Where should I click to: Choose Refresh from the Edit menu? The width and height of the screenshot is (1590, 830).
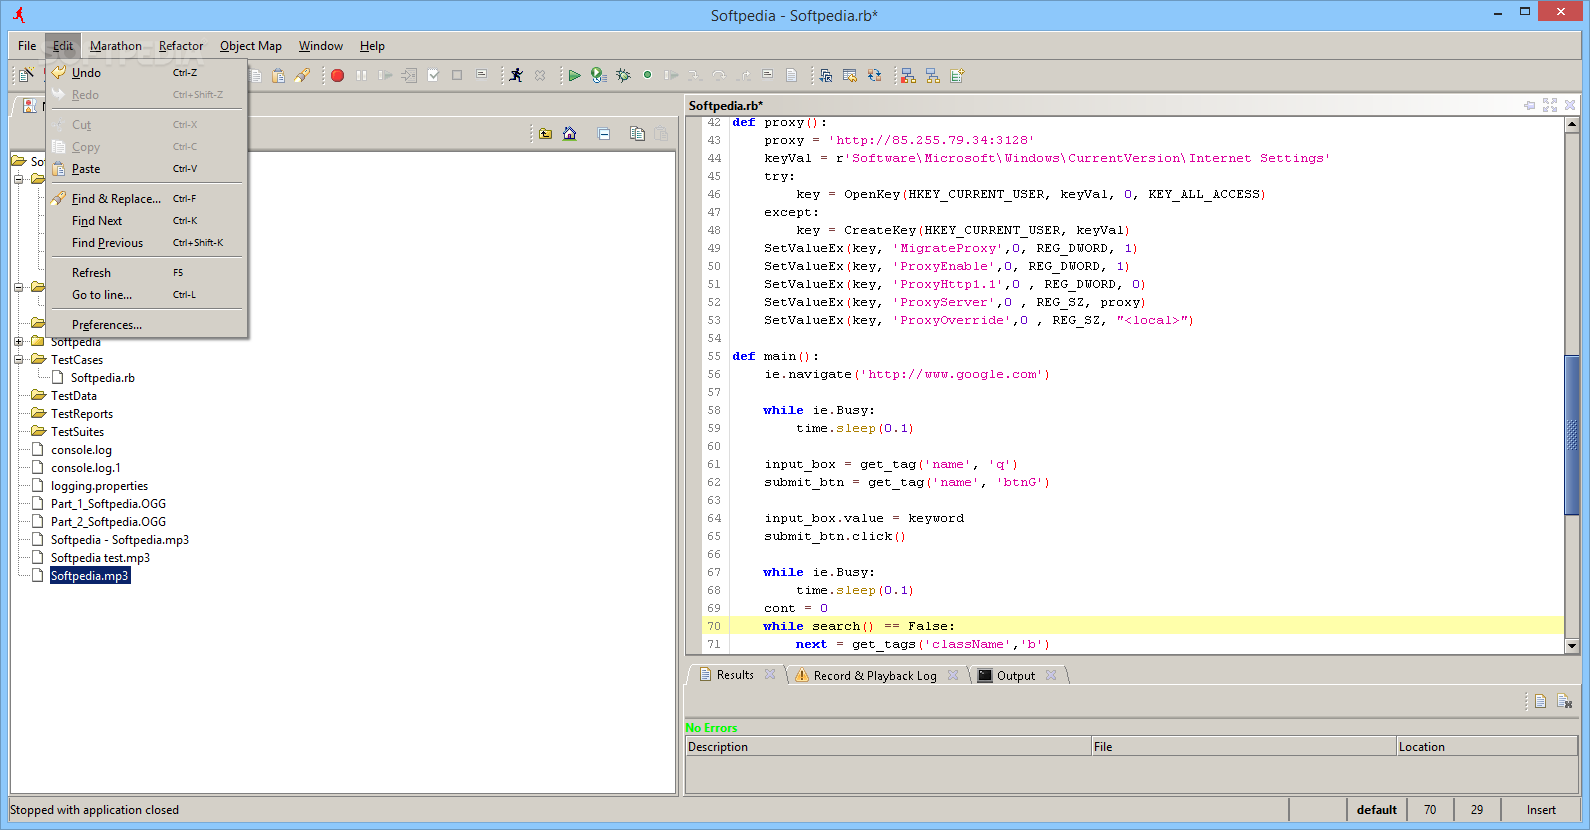tap(147, 273)
